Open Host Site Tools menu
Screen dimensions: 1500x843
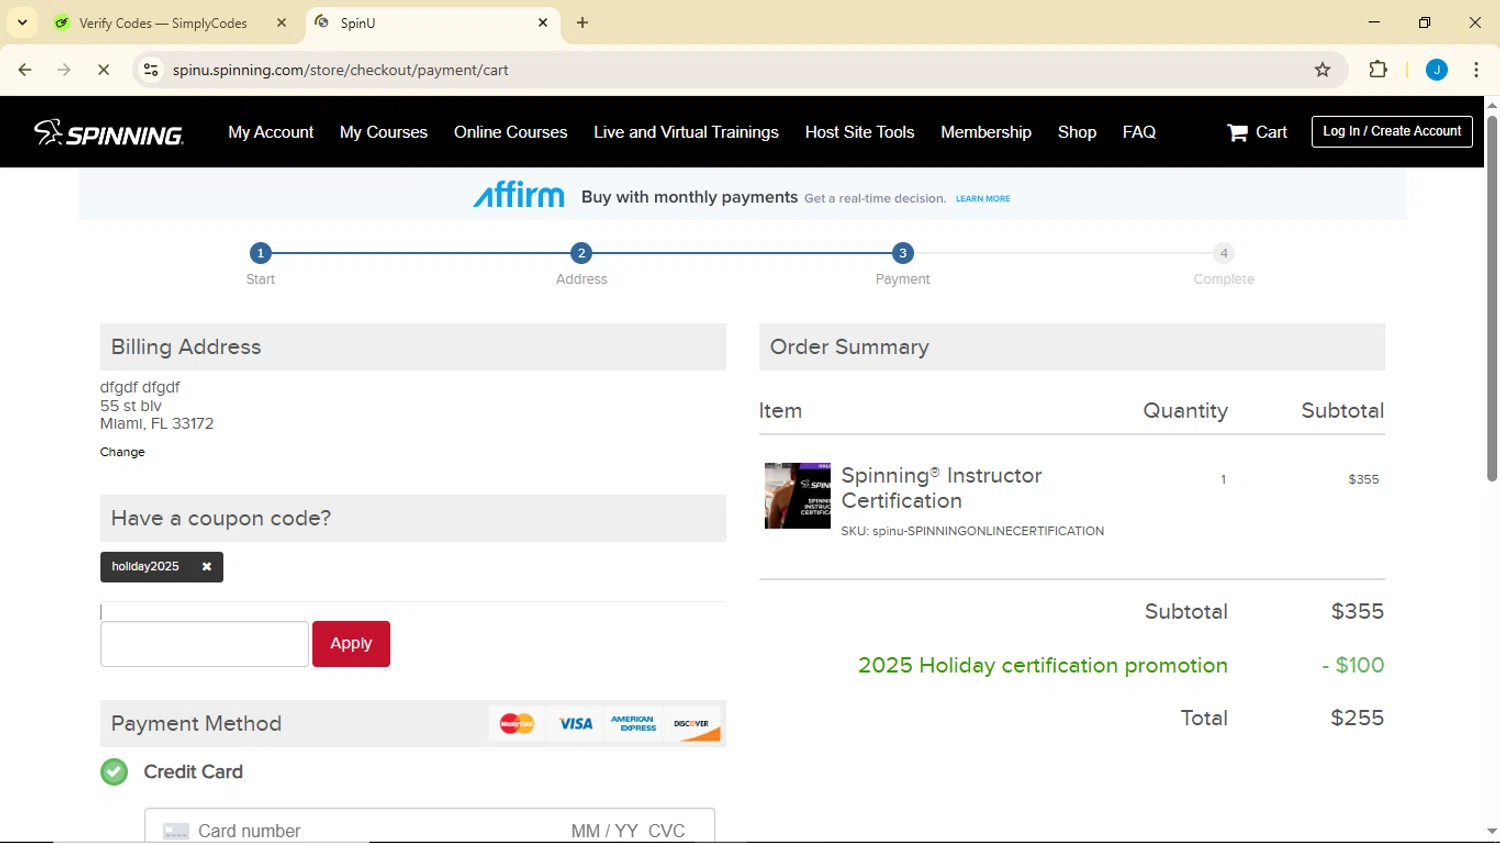click(860, 132)
